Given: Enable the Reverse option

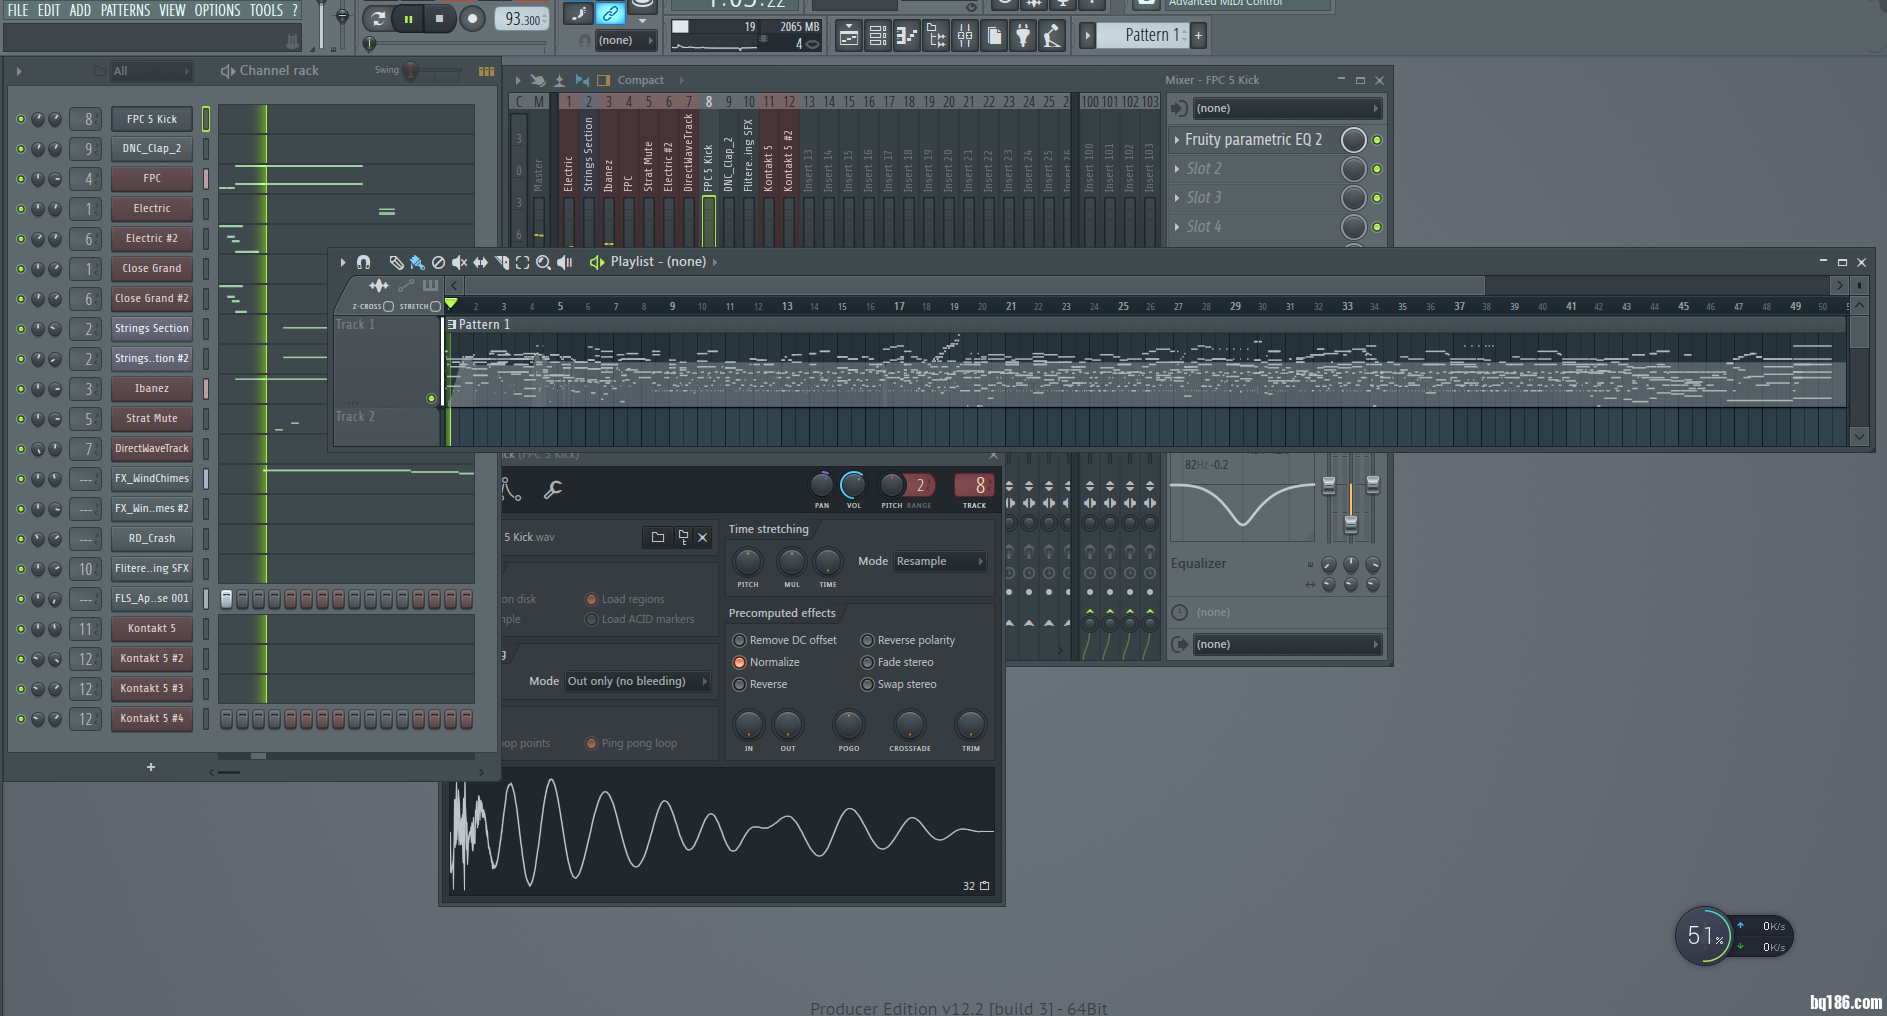Looking at the screenshot, I should click(x=739, y=684).
